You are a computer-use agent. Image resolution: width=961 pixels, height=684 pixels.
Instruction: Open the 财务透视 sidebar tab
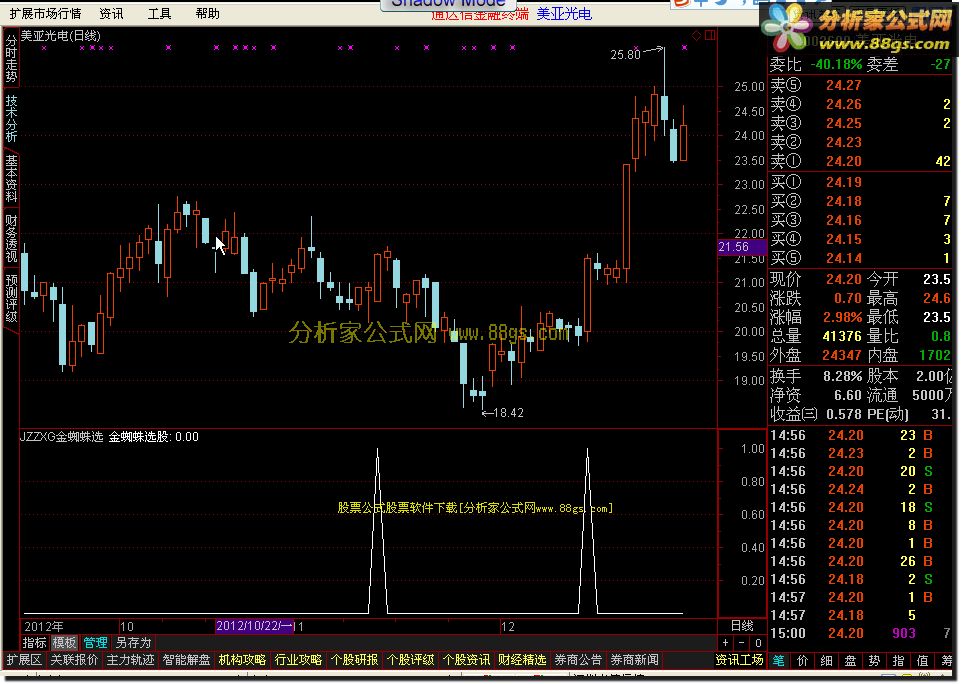coord(11,238)
